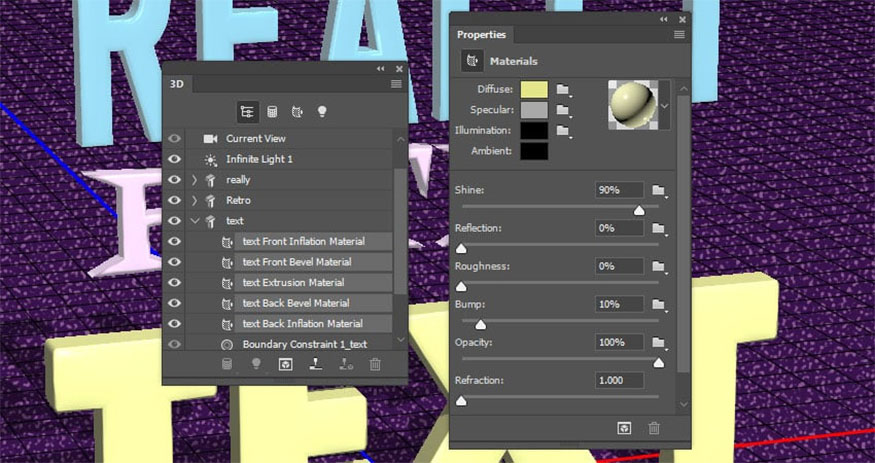The height and width of the screenshot is (463, 875).
Task: Click Roughness texture folder icon
Action: tap(659, 266)
